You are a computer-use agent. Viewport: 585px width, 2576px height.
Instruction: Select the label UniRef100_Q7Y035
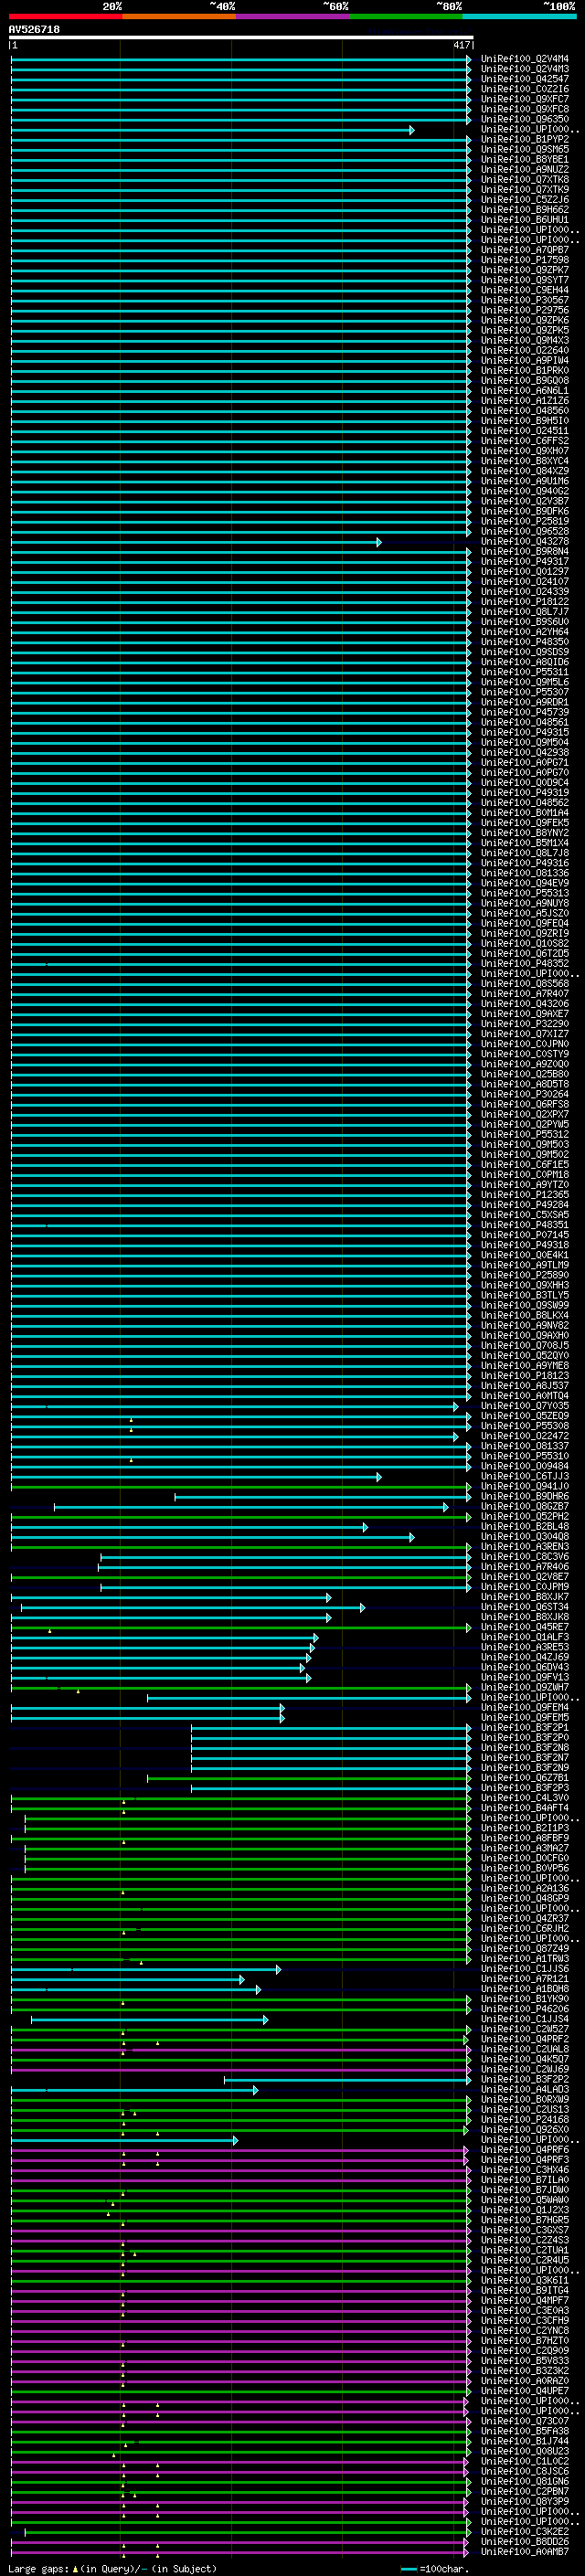click(x=524, y=1406)
